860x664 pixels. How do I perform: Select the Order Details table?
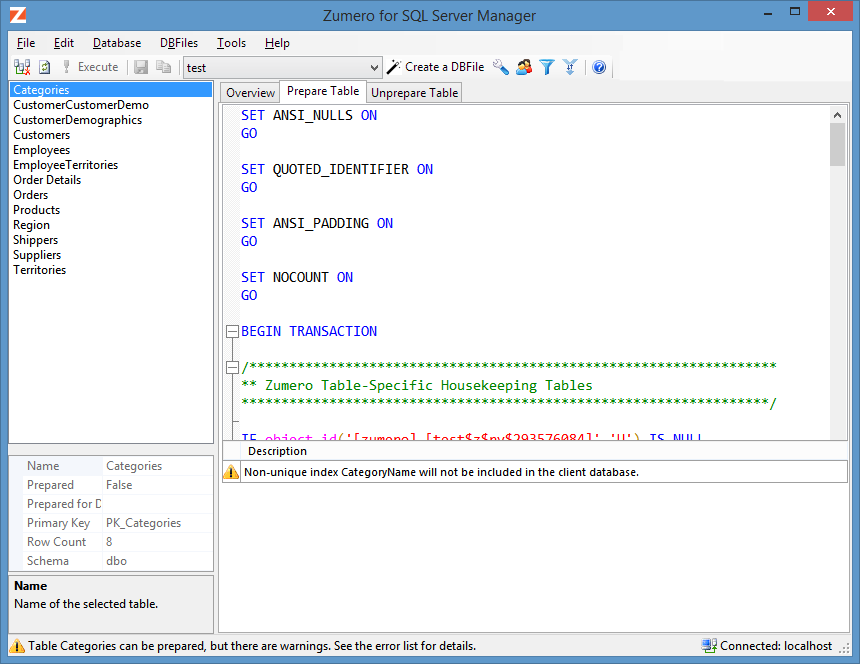click(47, 180)
